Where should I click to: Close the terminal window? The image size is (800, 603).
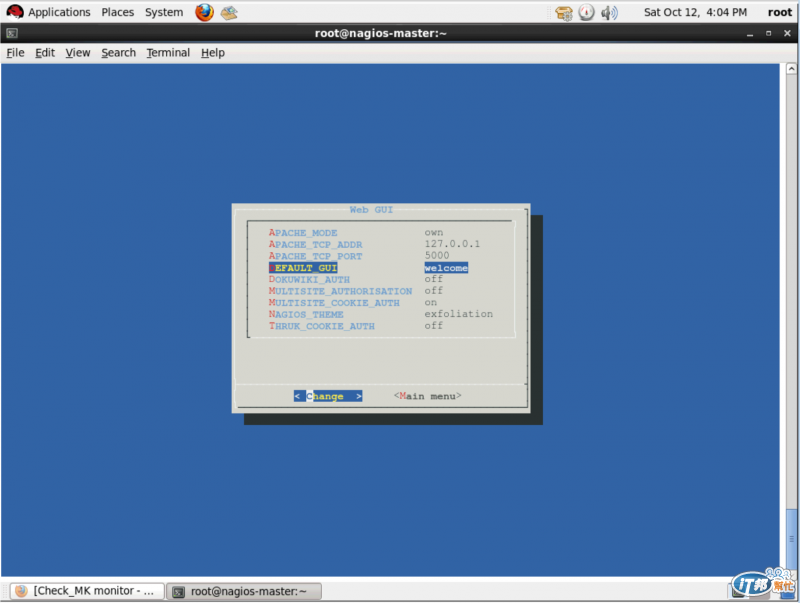click(787, 33)
